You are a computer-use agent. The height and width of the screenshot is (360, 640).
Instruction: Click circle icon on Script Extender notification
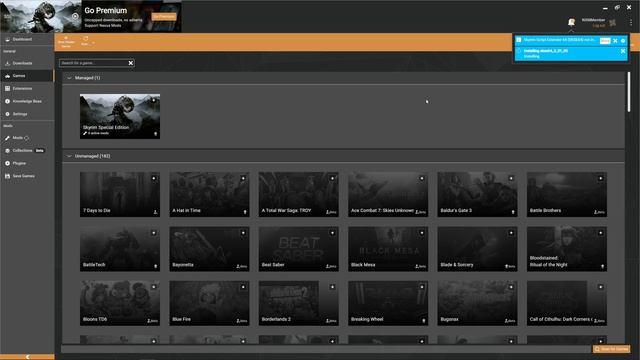[623, 40]
